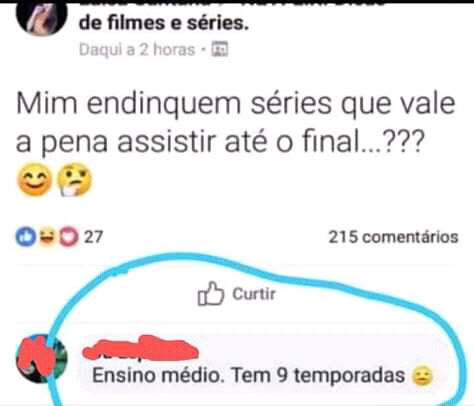Open the post author's profile picture

click(42, 17)
